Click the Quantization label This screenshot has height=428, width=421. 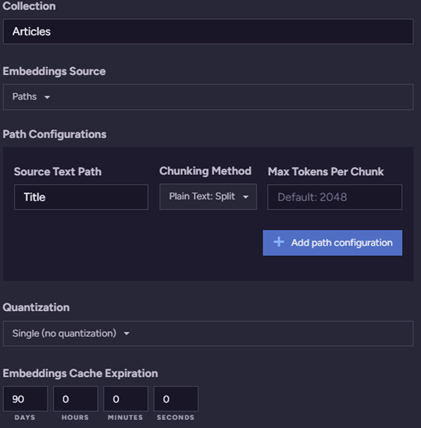point(36,307)
